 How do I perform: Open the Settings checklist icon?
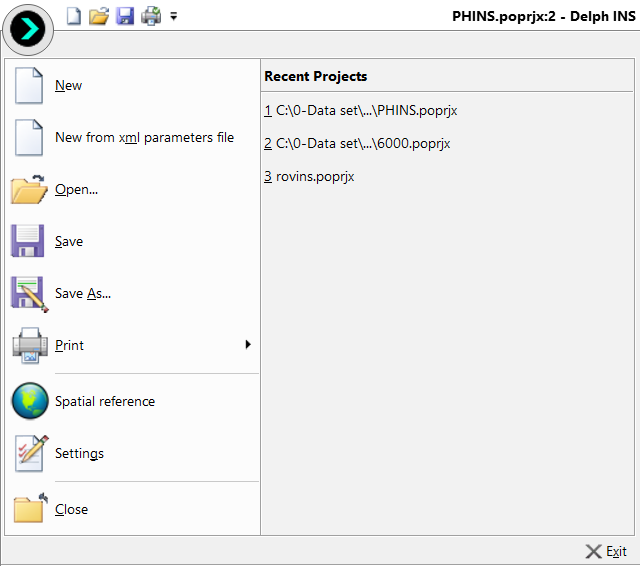click(29, 454)
